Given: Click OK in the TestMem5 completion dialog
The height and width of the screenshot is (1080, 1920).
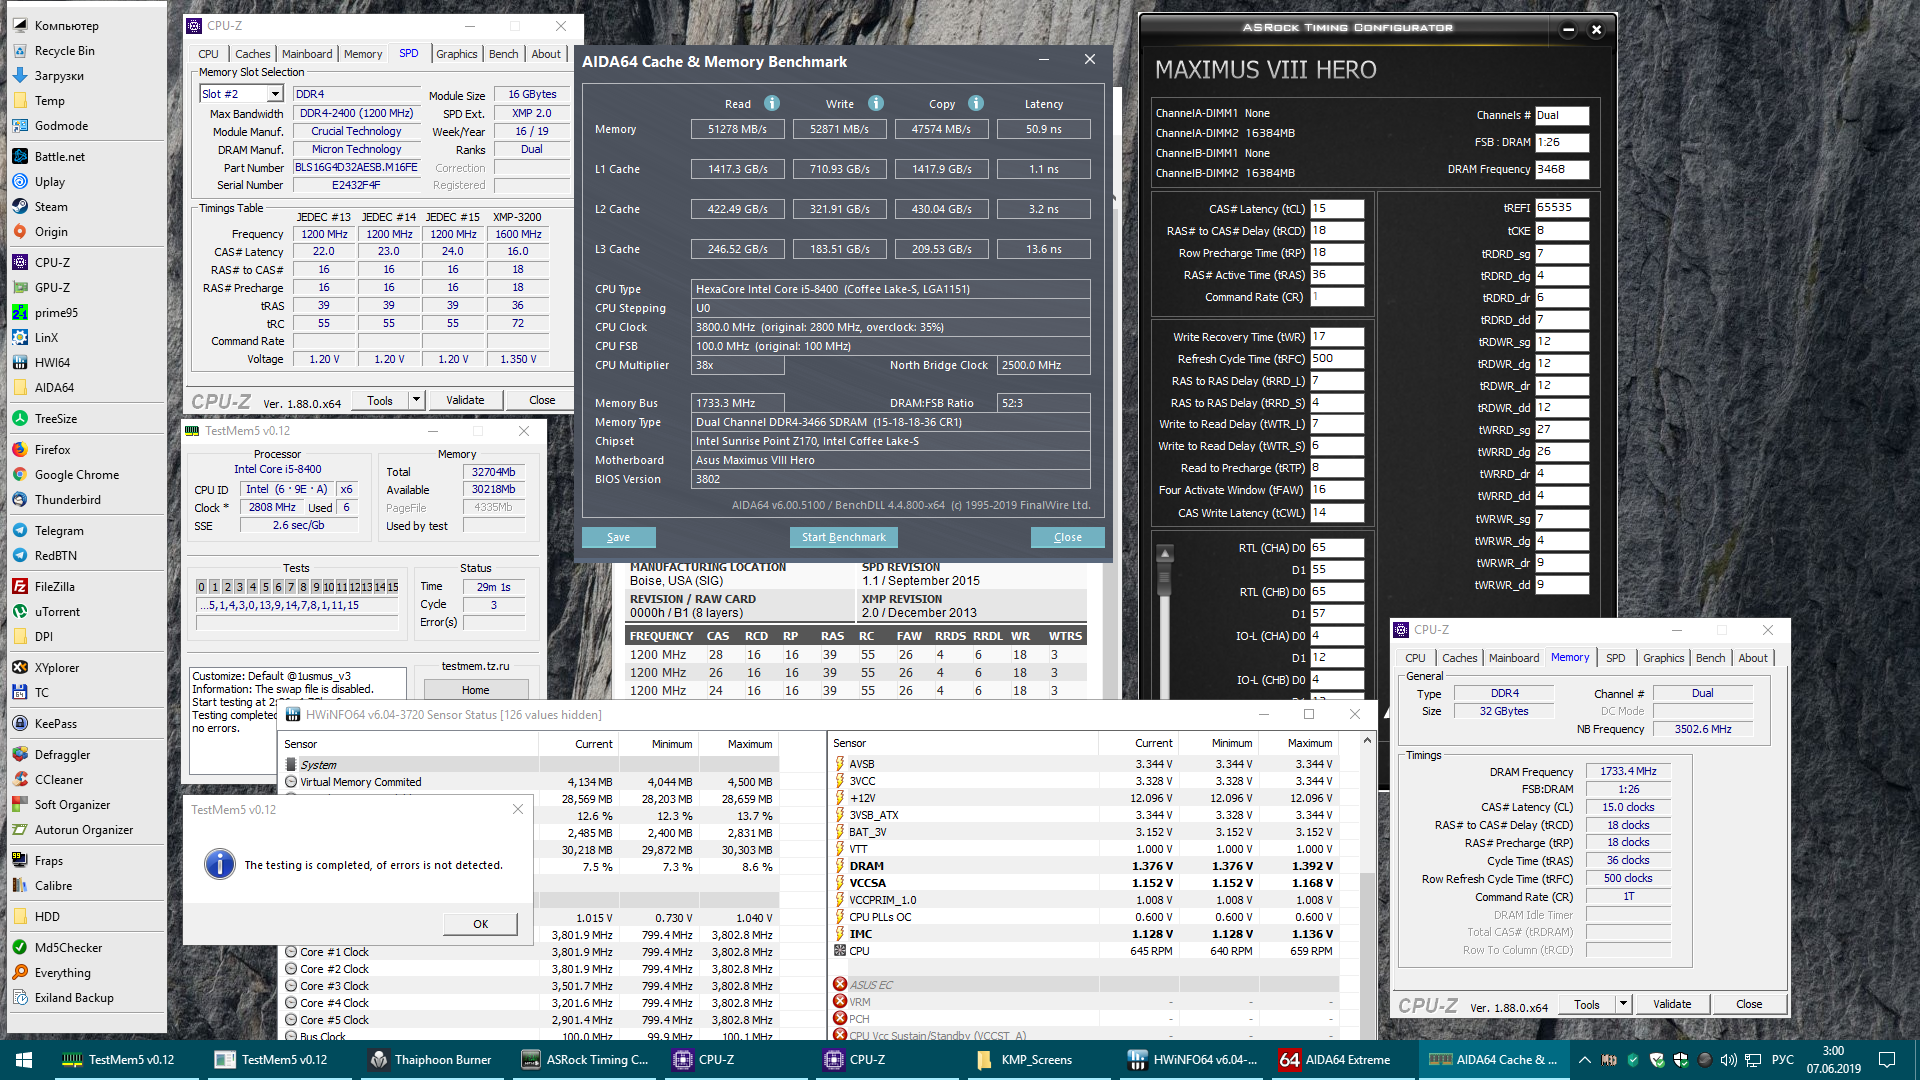Looking at the screenshot, I should [480, 924].
